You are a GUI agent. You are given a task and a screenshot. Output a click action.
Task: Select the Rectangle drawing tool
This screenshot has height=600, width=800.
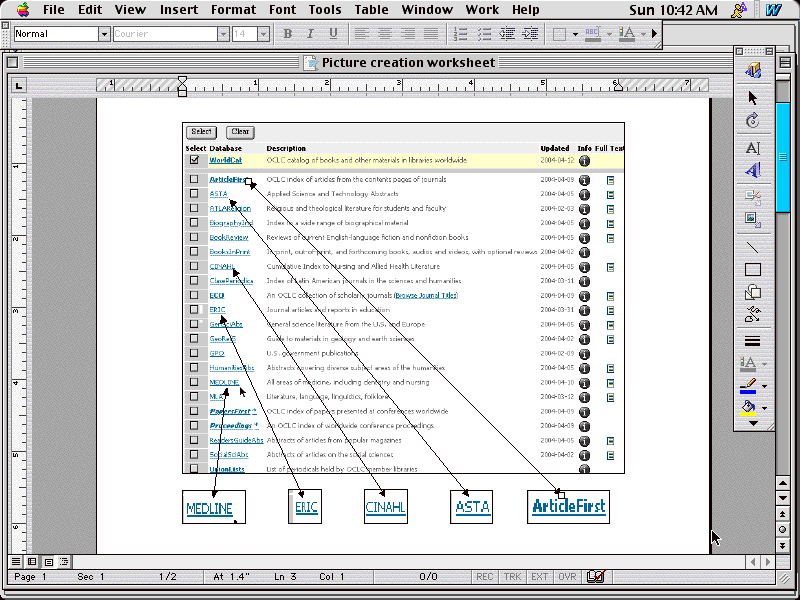(753, 269)
